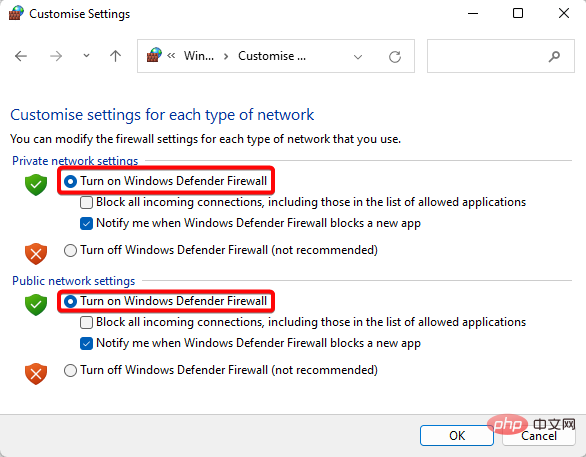
Task: Click inside the search box
Action: tap(501, 56)
